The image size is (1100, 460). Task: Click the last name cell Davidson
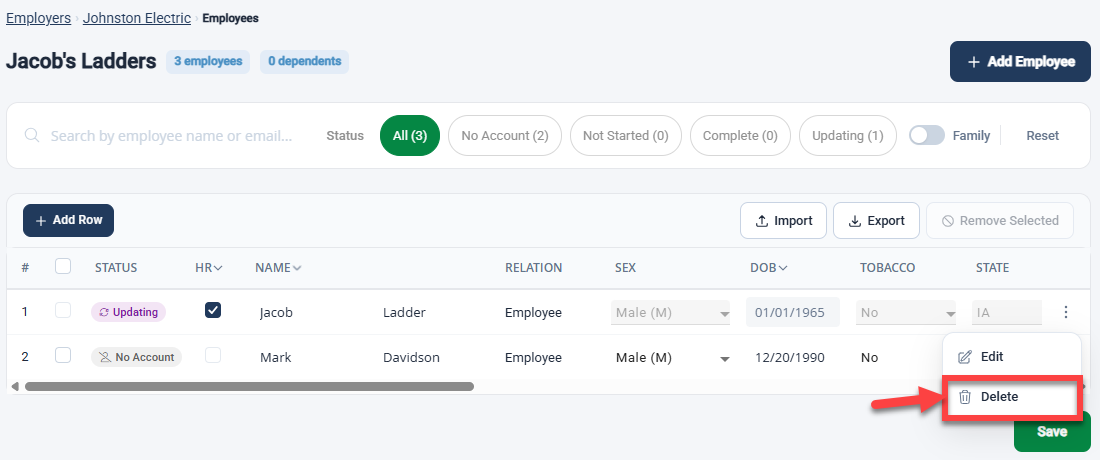tap(411, 358)
